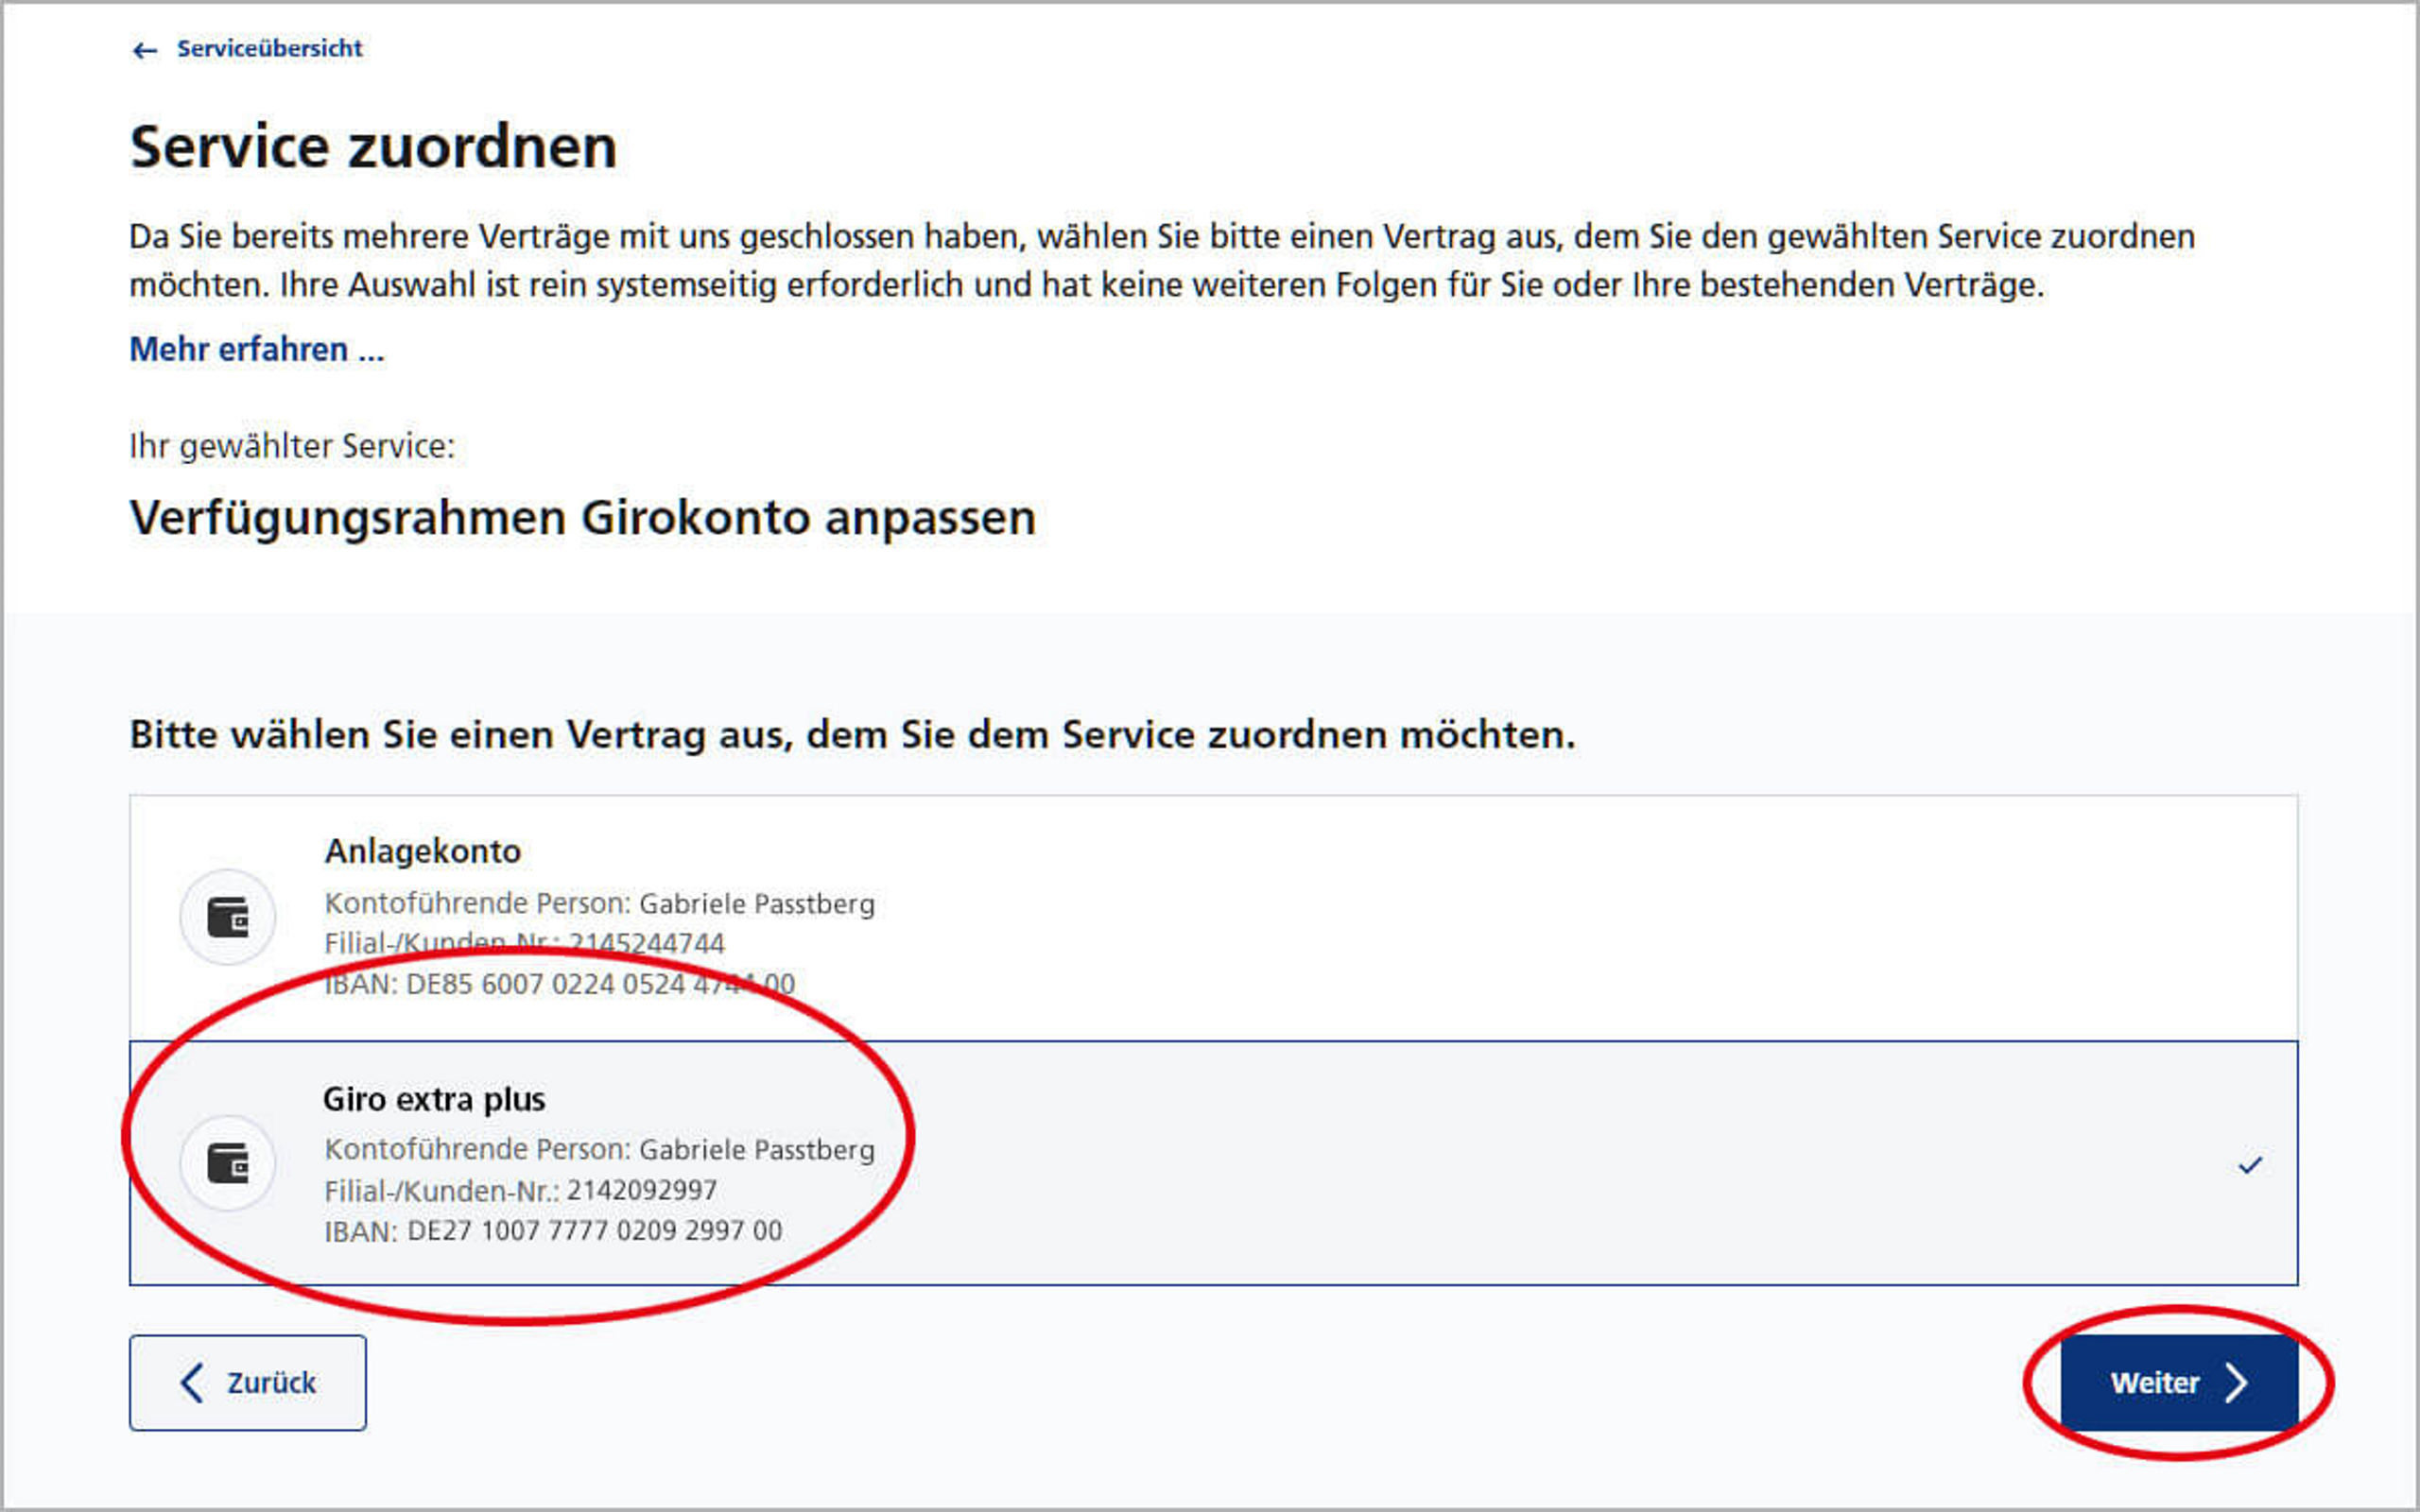This screenshot has height=1512, width=2420.
Task: Click the Anlagekonto wallet icon
Action: (228, 917)
